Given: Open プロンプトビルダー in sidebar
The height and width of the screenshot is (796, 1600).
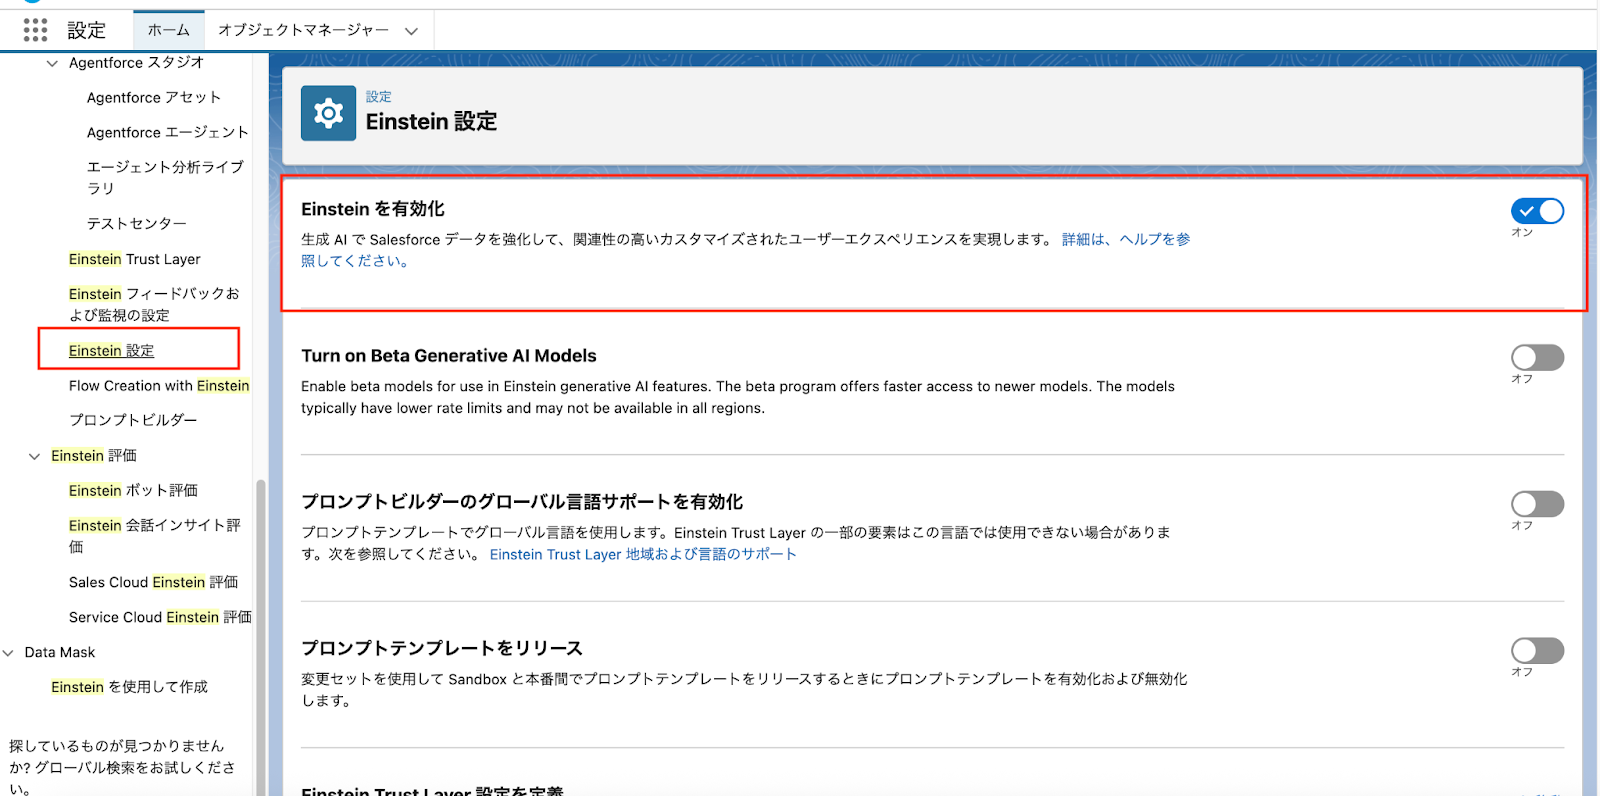Looking at the screenshot, I should [x=133, y=420].
